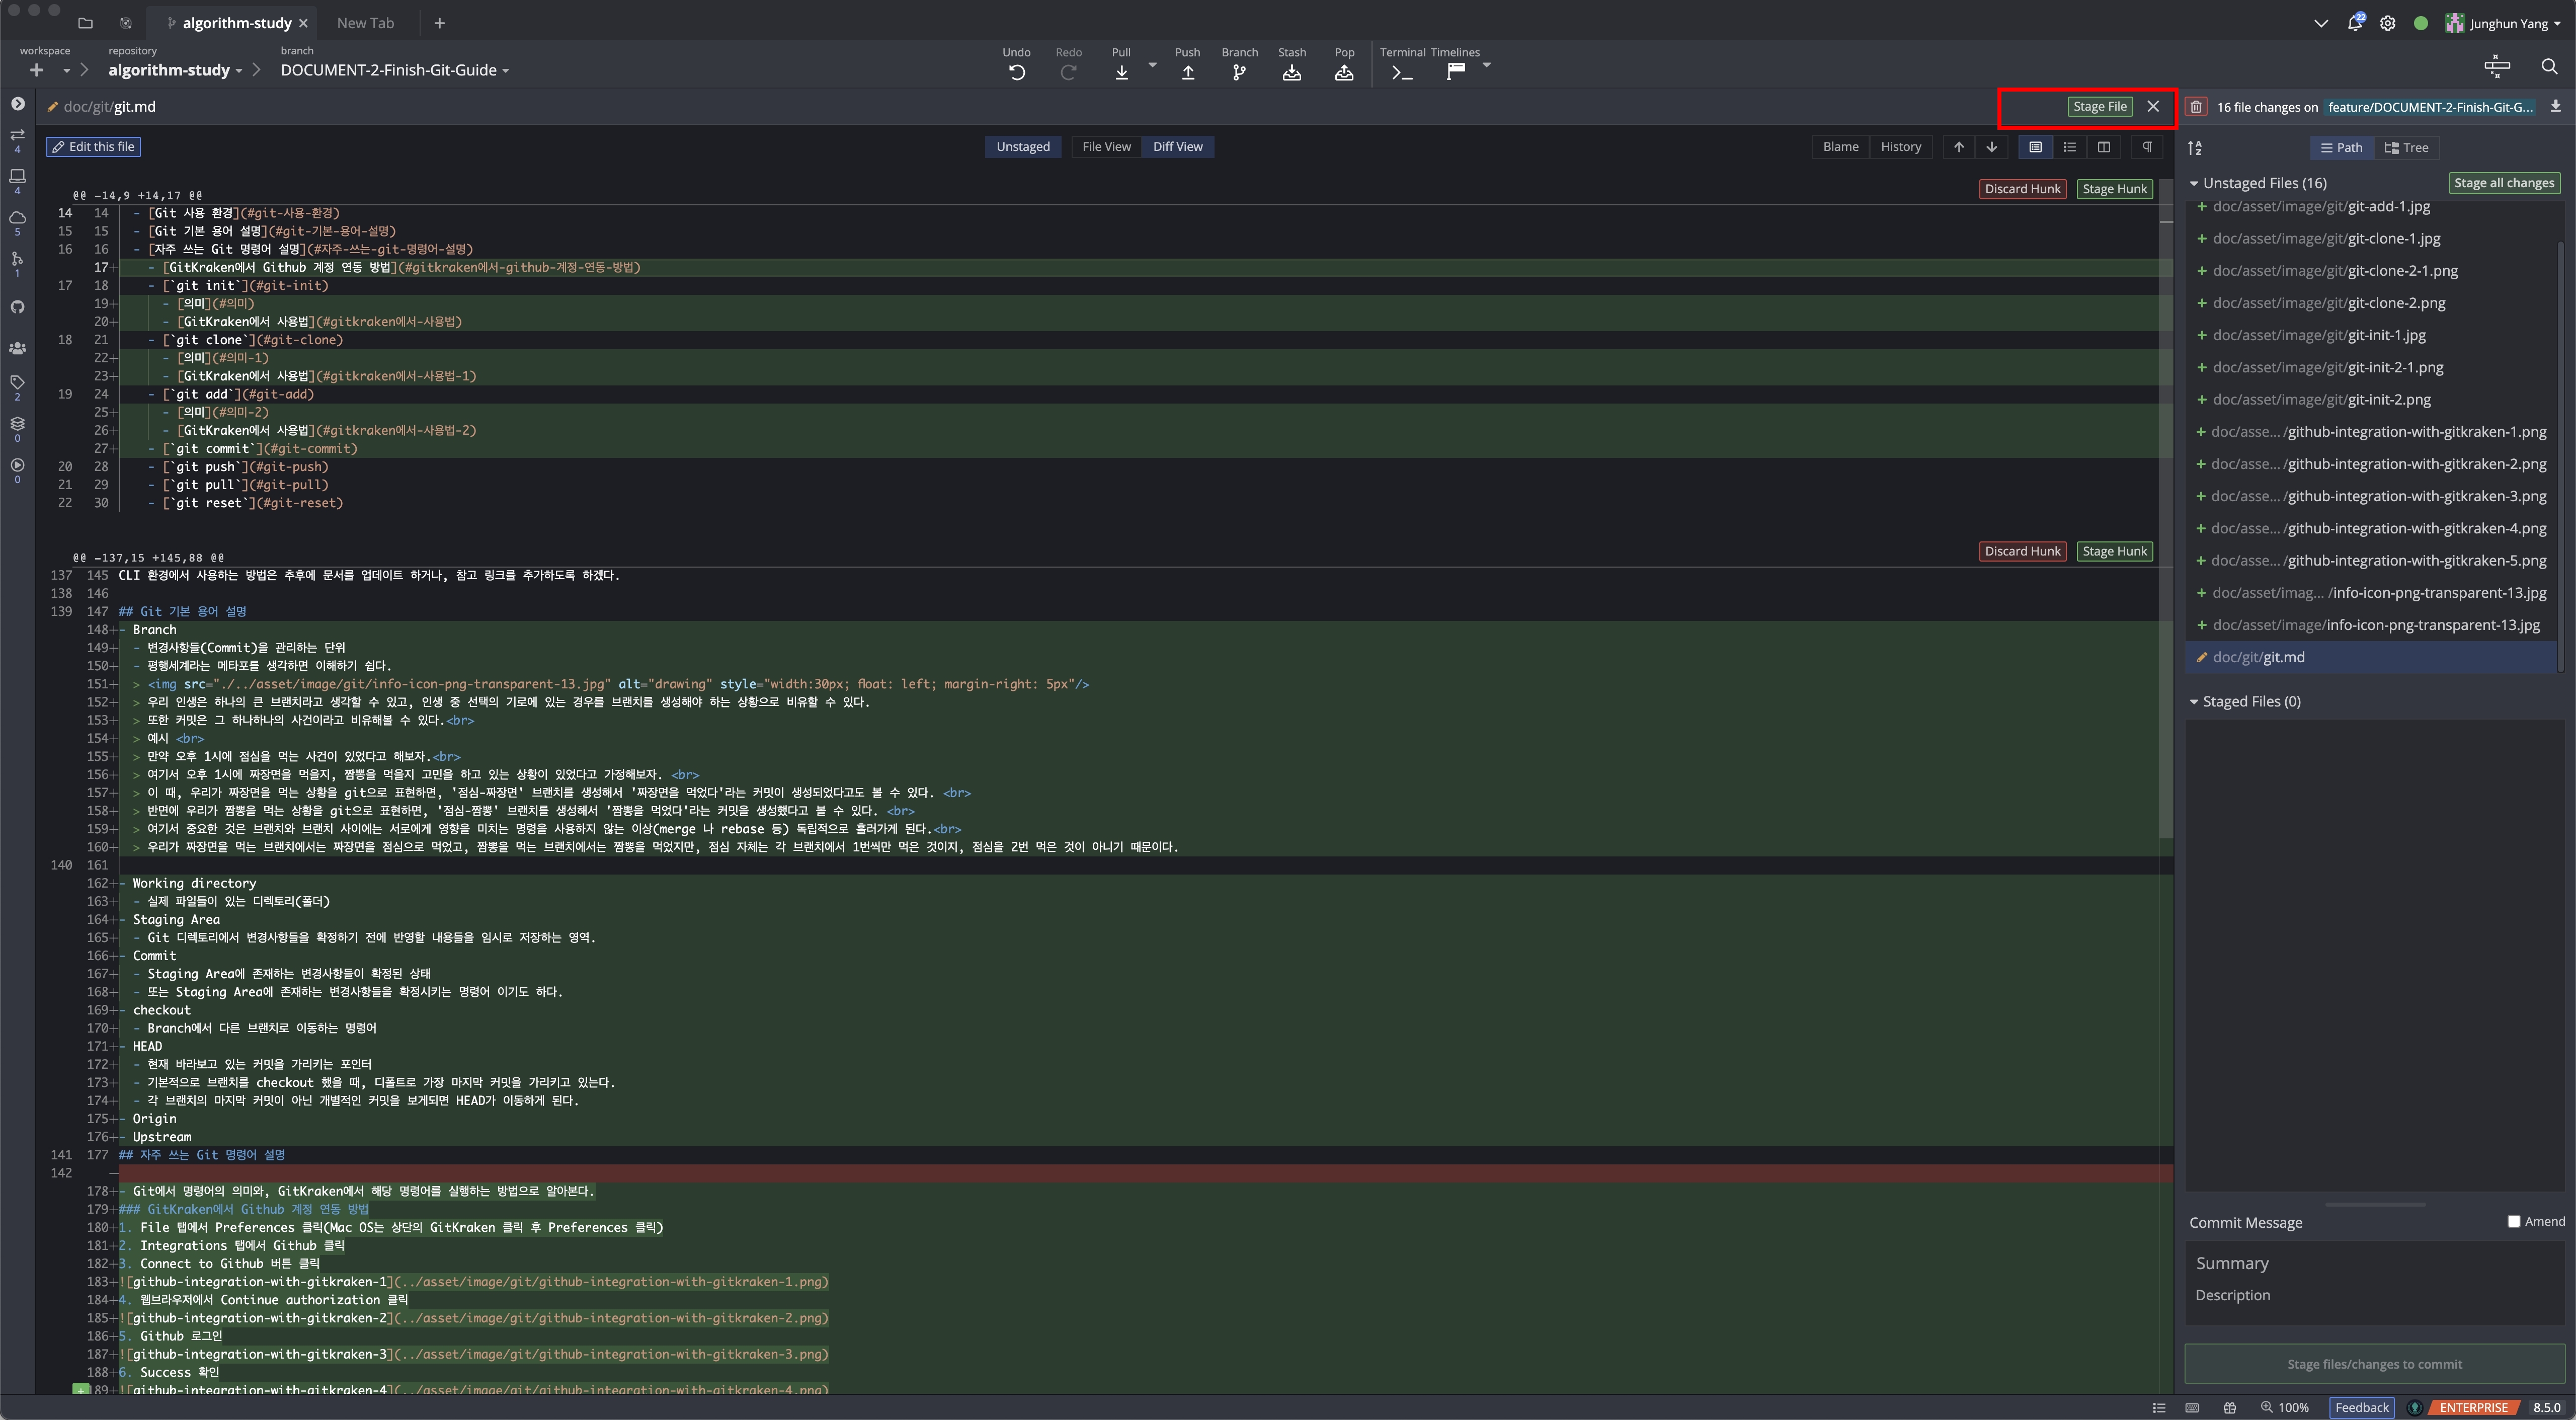The width and height of the screenshot is (2576, 1420).
Task: Click the Push icon
Action: pyautogui.click(x=1188, y=72)
